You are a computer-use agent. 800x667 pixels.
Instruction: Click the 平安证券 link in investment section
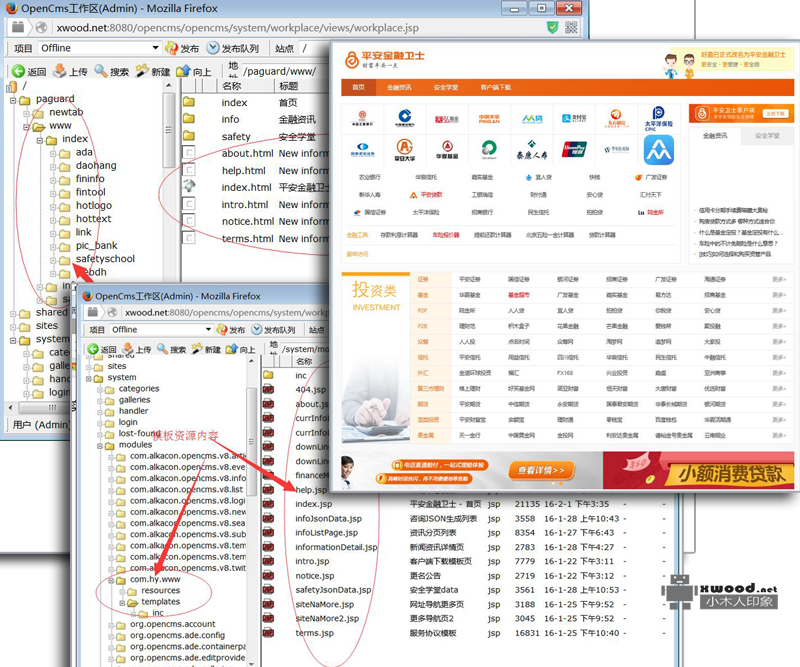click(469, 280)
